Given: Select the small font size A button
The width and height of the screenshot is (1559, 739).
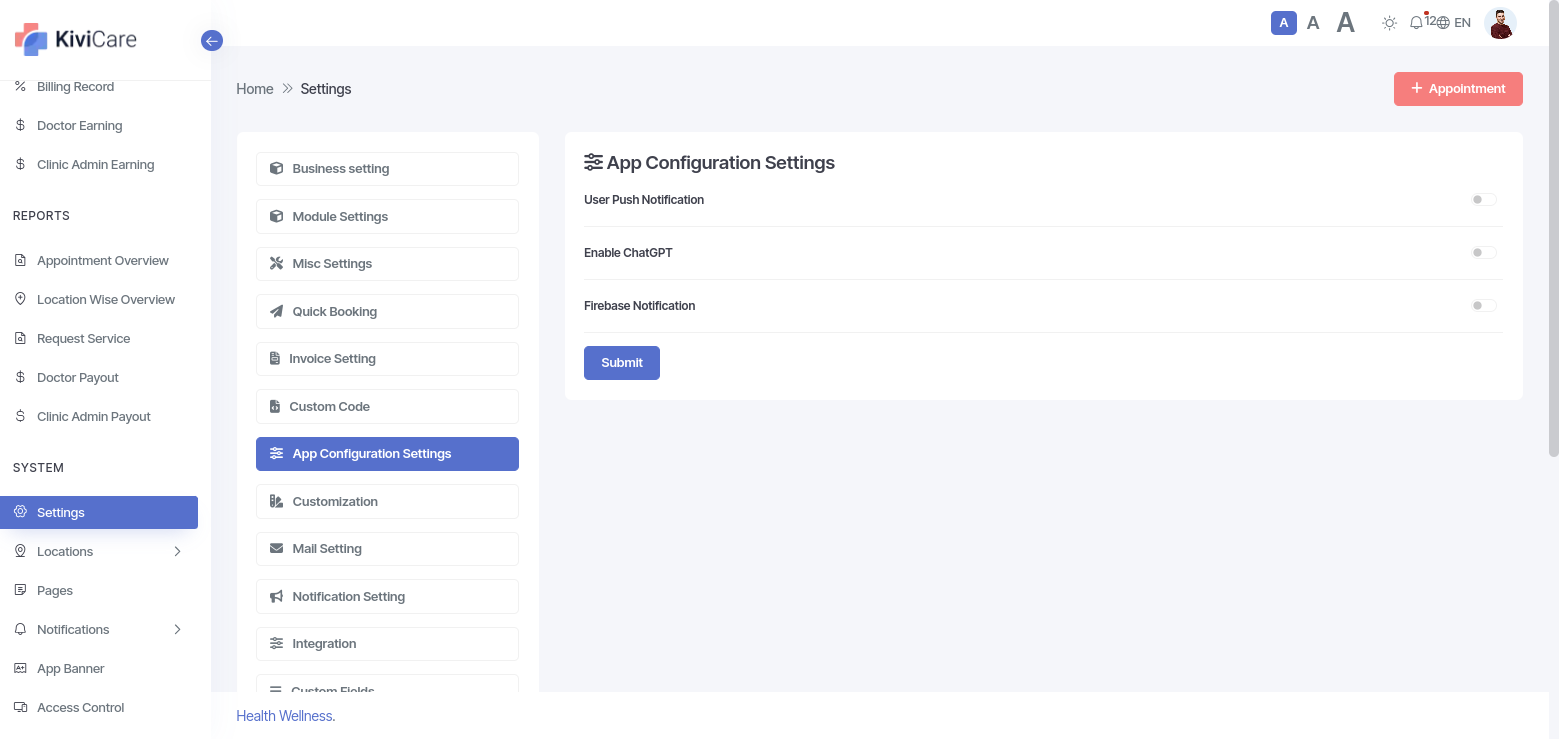Looking at the screenshot, I should pos(1284,22).
